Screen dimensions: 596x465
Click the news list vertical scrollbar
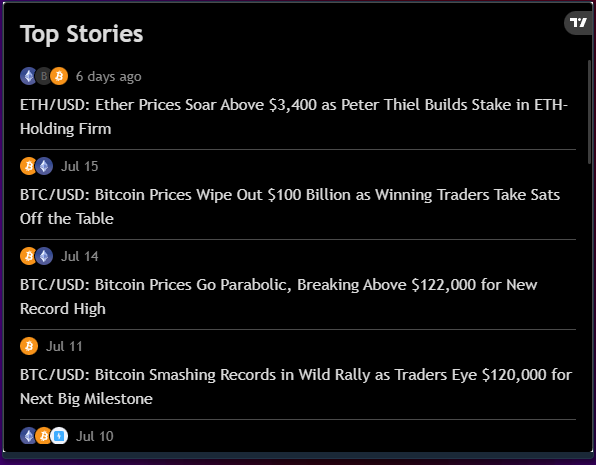pos(590,112)
